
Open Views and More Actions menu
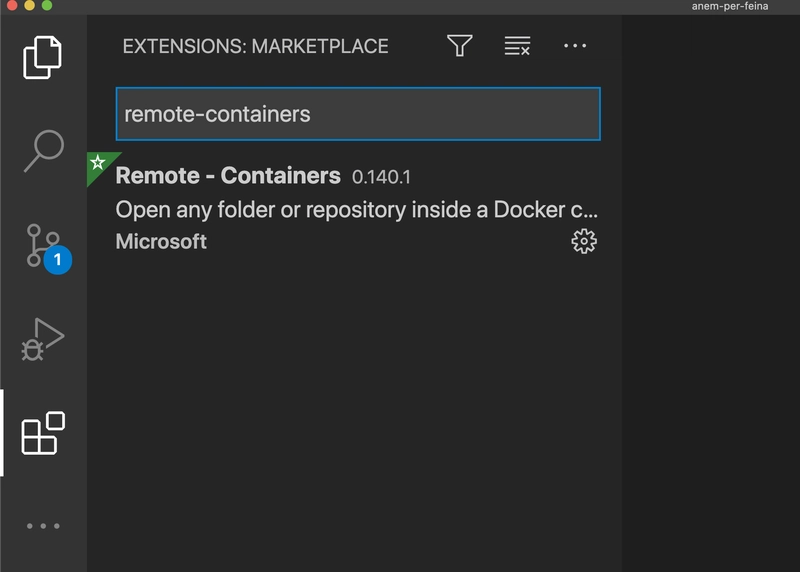click(x=575, y=45)
